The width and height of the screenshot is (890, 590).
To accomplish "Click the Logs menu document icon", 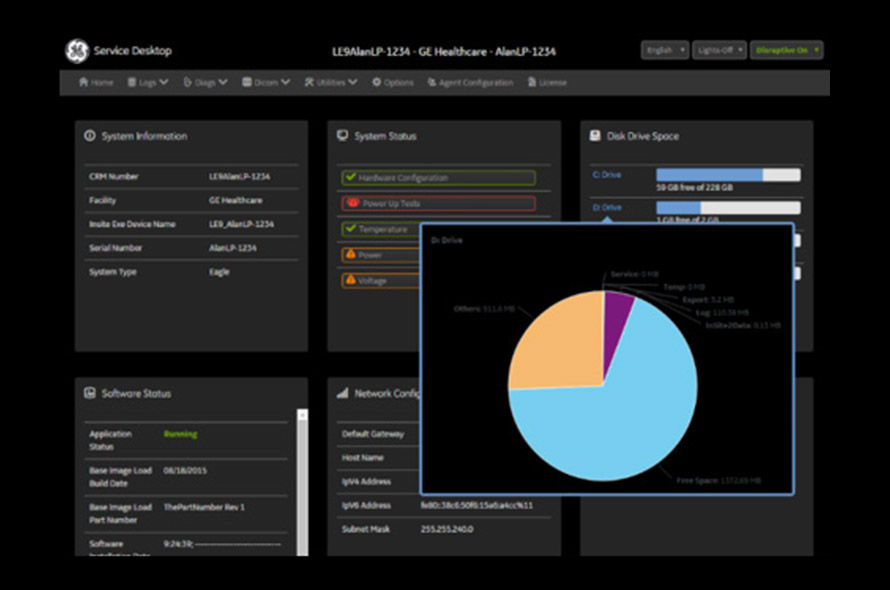I will (132, 82).
